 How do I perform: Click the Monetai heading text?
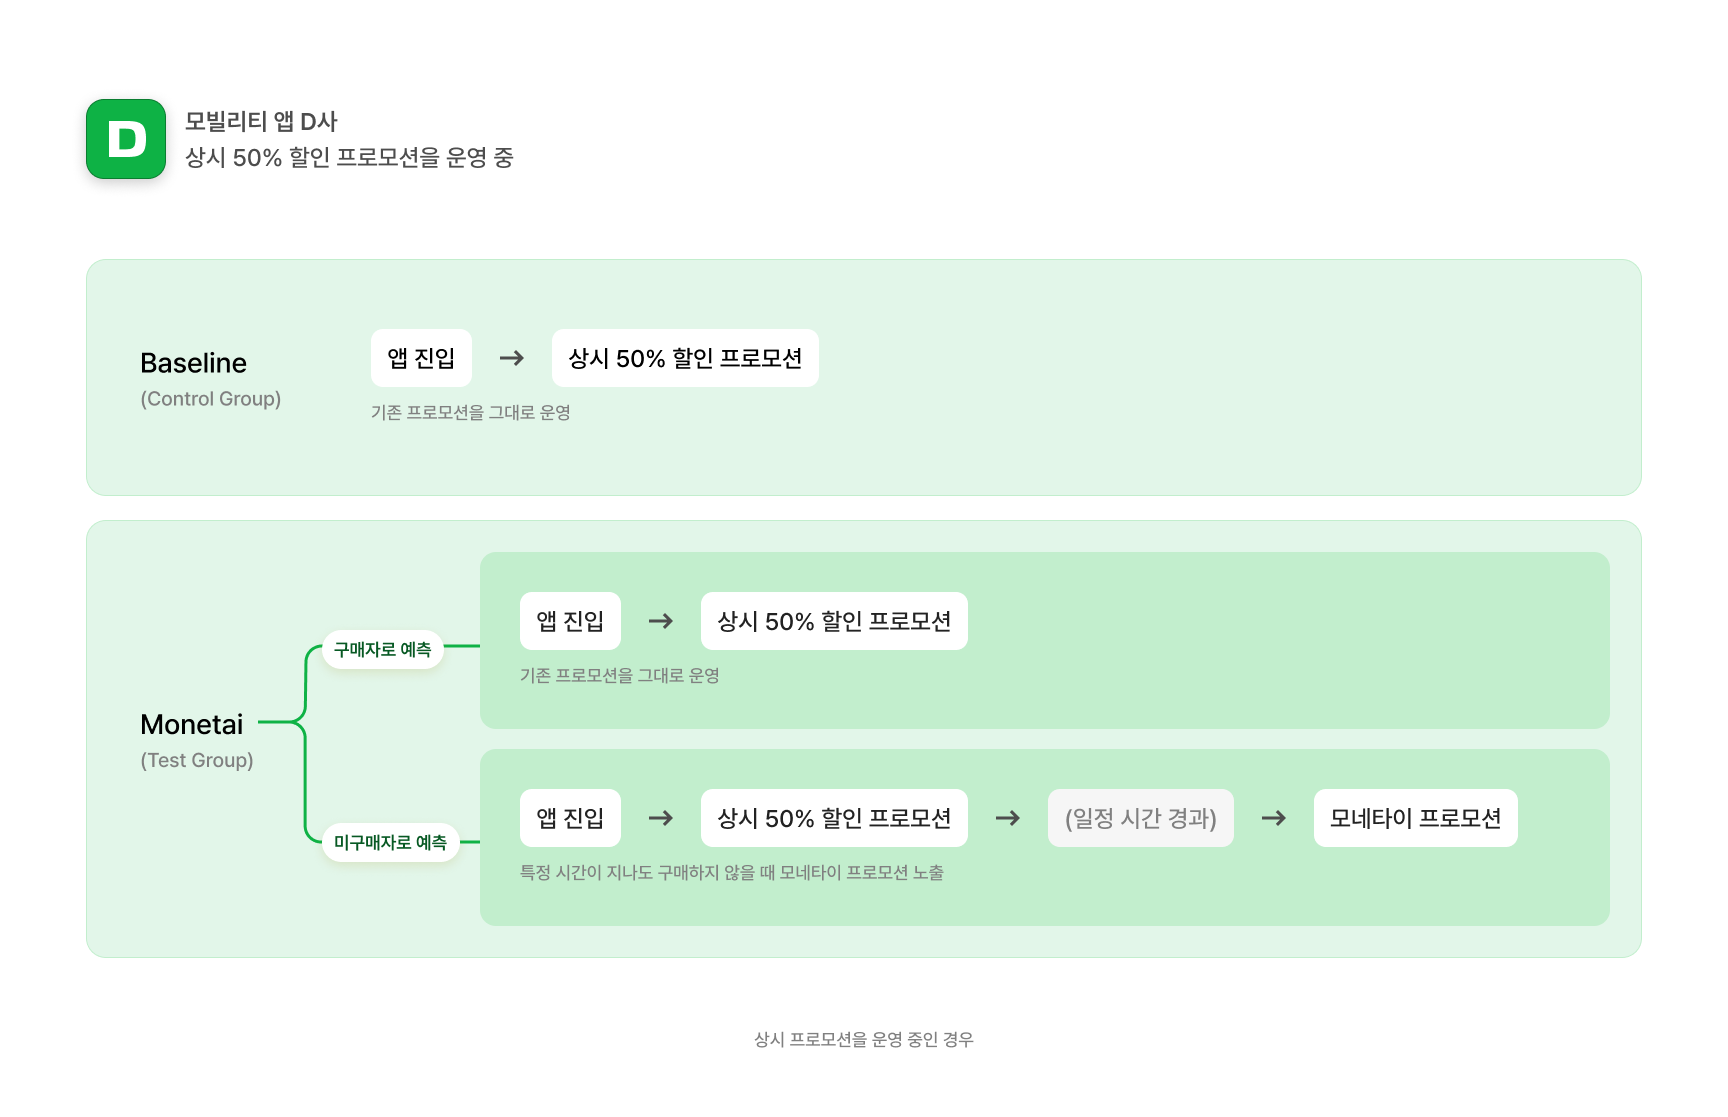pyautogui.click(x=192, y=725)
